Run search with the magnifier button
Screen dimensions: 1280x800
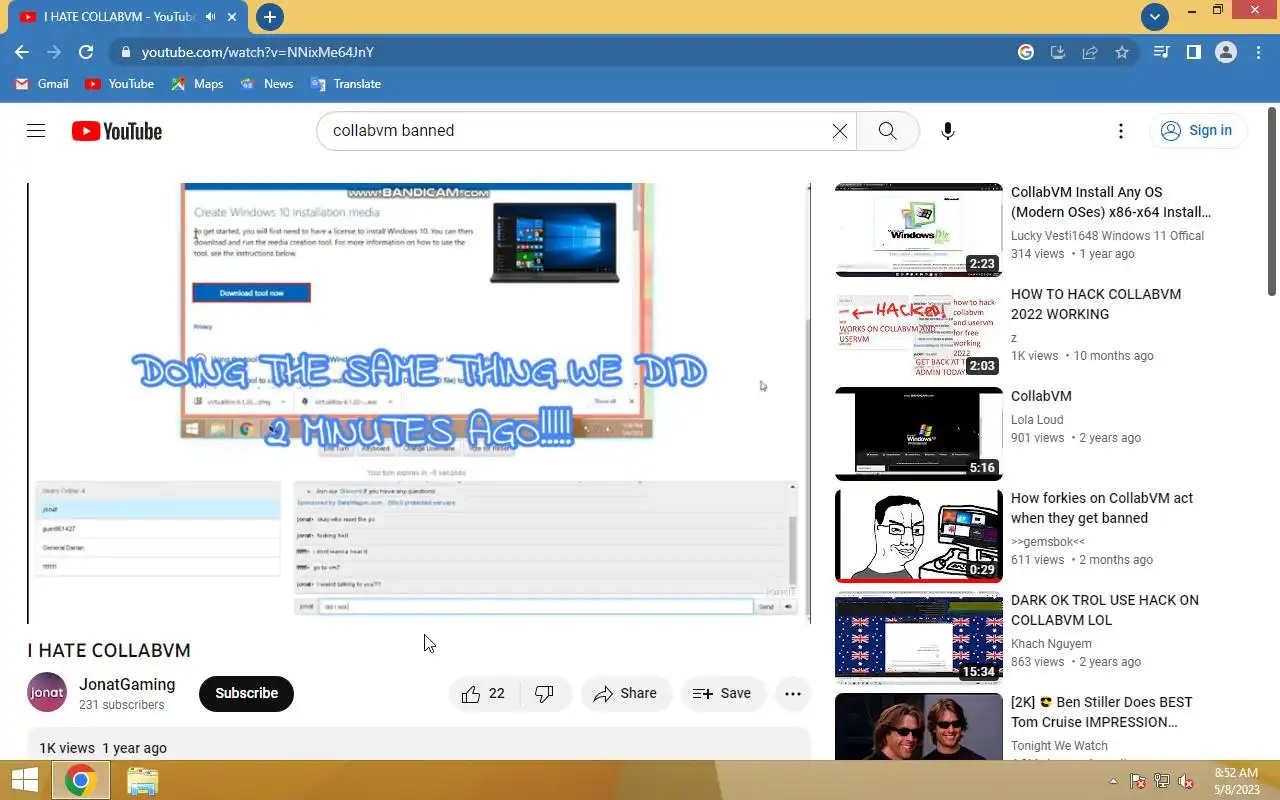coord(887,131)
